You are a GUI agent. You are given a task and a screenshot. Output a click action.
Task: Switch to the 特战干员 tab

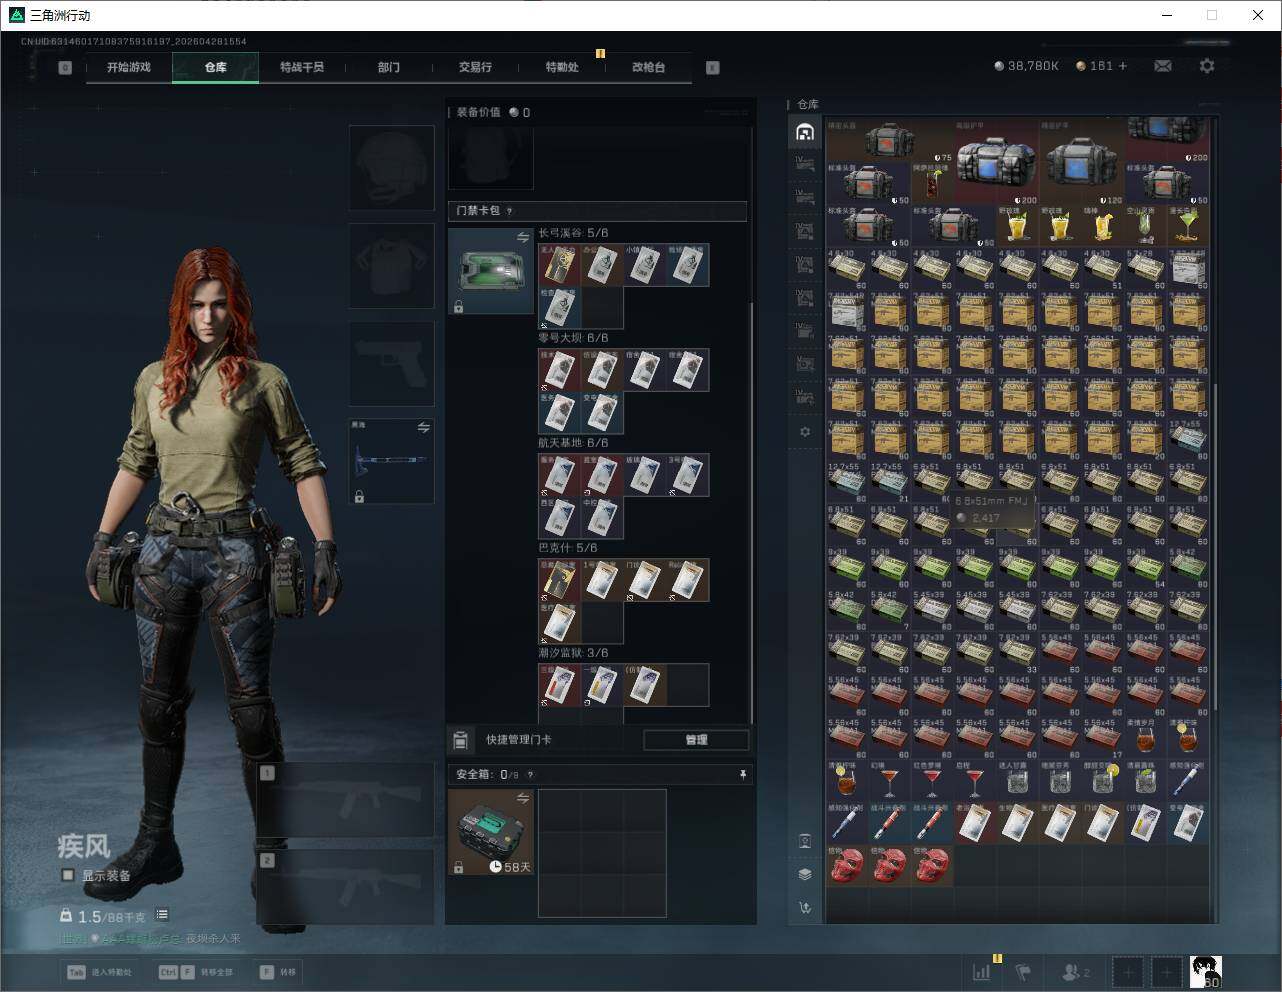tap(302, 67)
